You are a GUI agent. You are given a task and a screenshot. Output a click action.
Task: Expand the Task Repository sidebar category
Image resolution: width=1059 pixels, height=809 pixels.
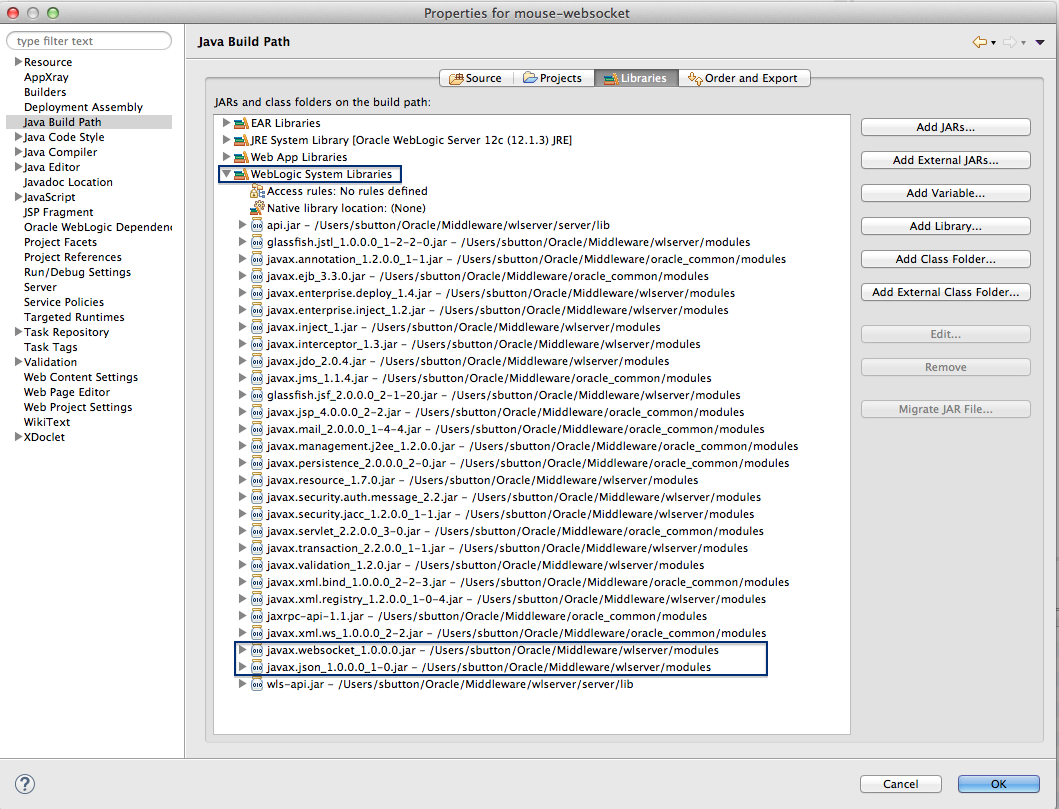click(18, 332)
